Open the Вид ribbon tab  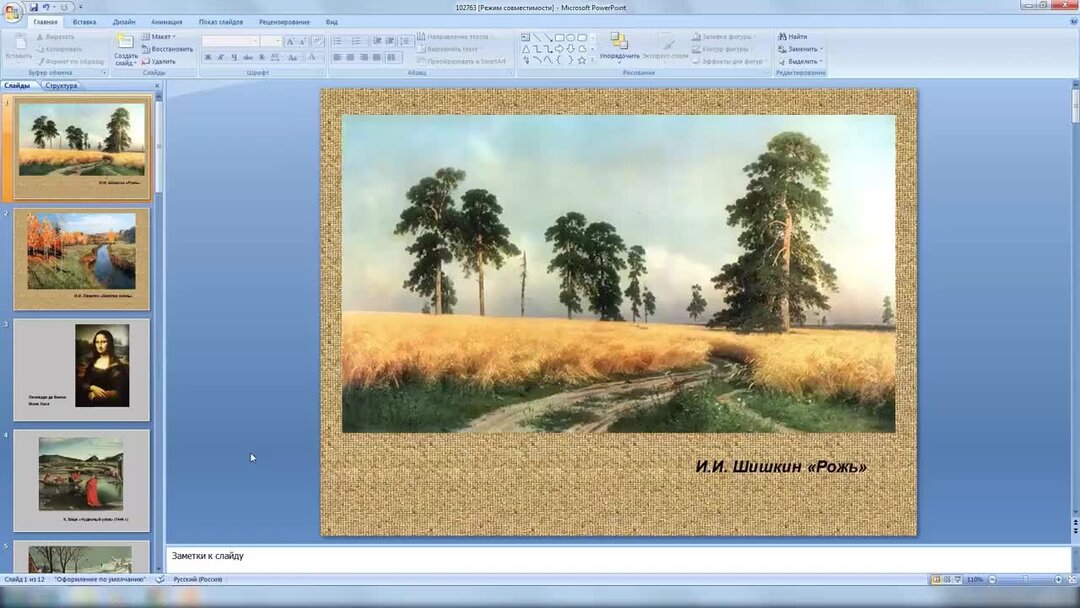(x=331, y=22)
